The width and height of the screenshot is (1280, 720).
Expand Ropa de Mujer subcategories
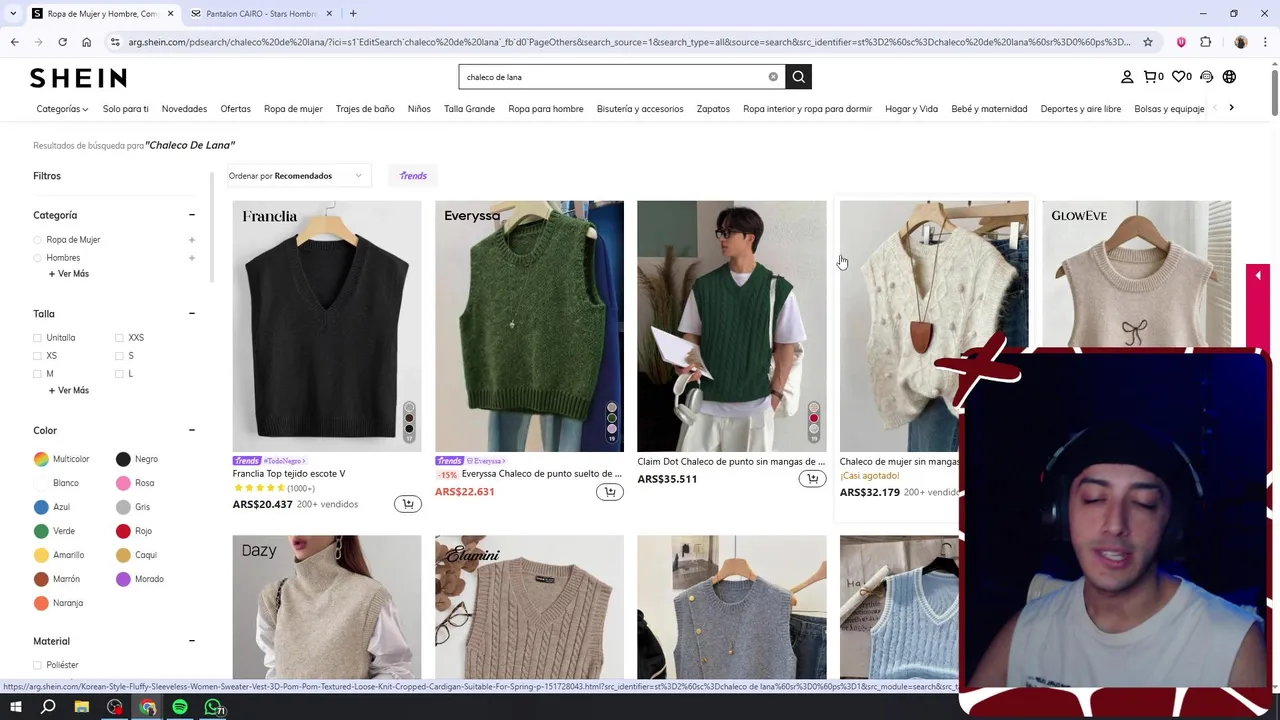click(191, 240)
